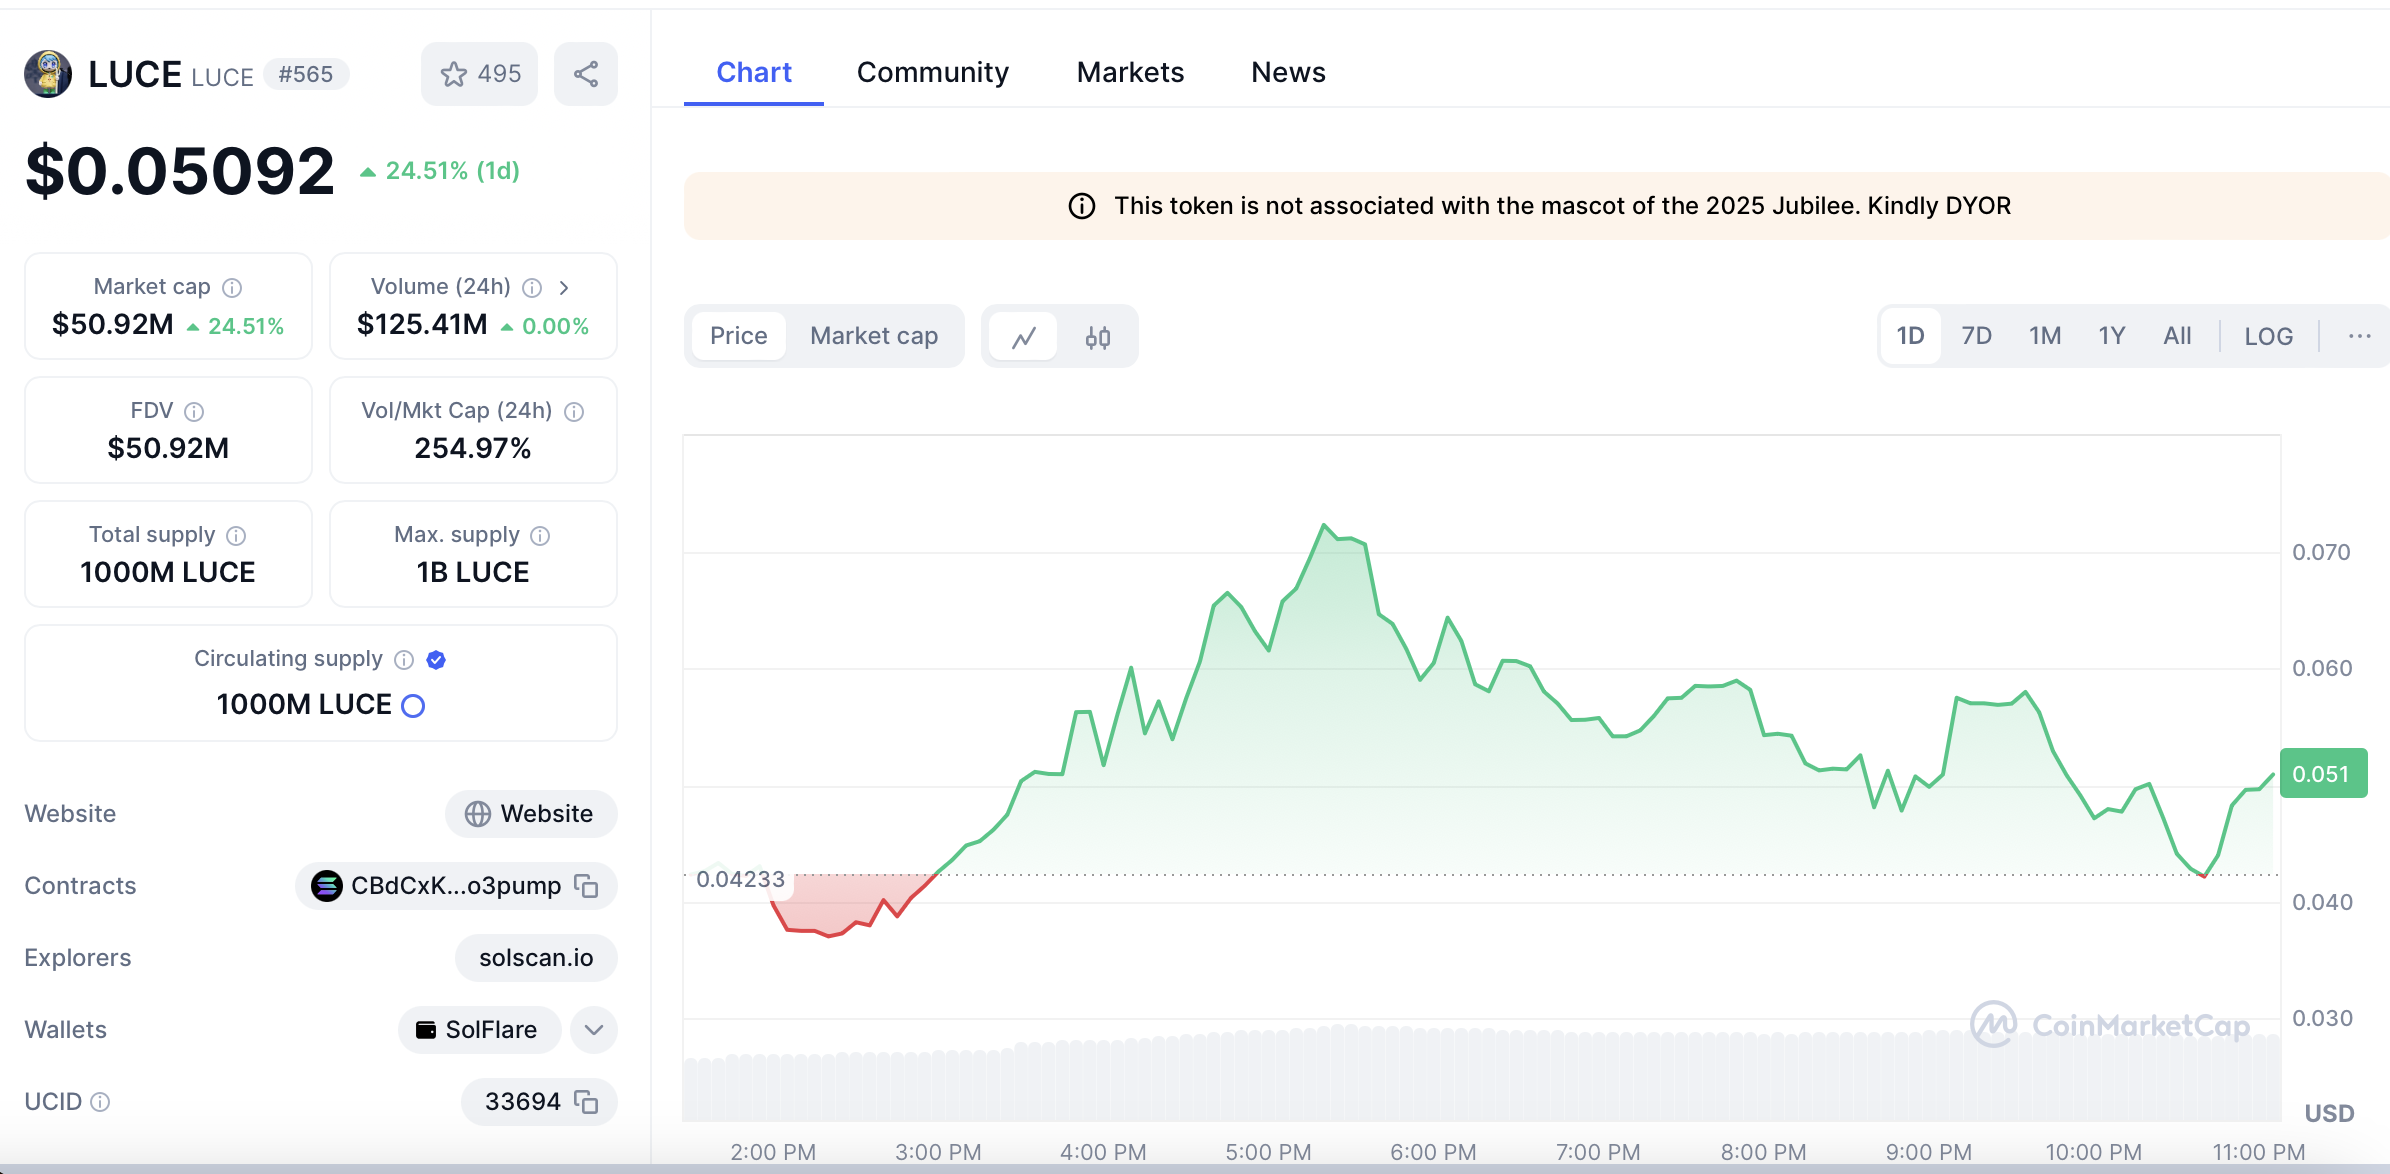Open the chart more options menu
2390x1174 pixels.
pyautogui.click(x=2359, y=336)
